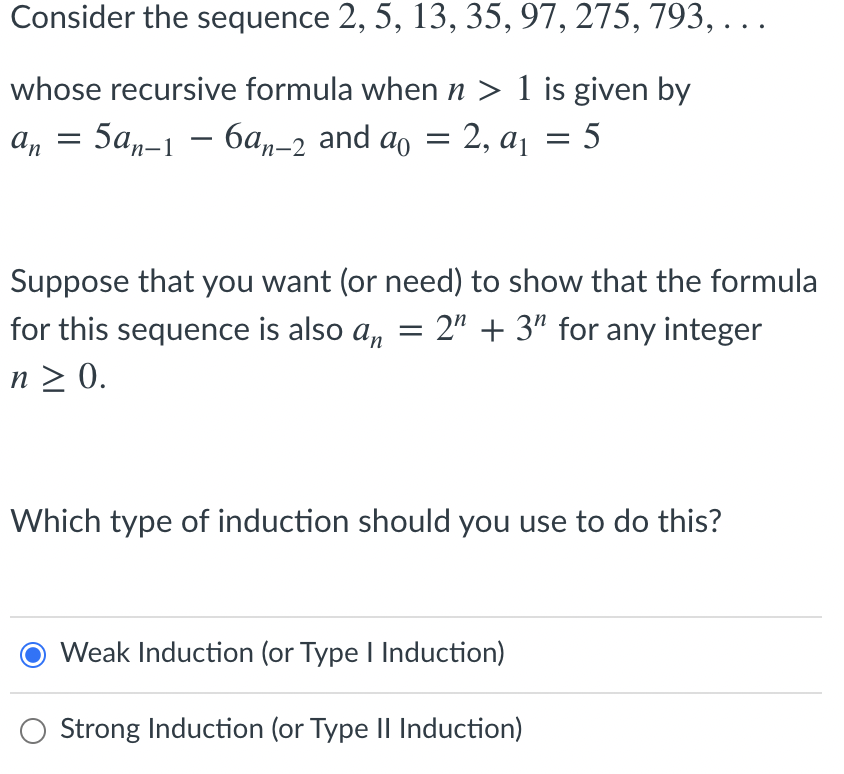Click the 'for any integer' text
This screenshot has width=844, height=774.
click(x=660, y=329)
